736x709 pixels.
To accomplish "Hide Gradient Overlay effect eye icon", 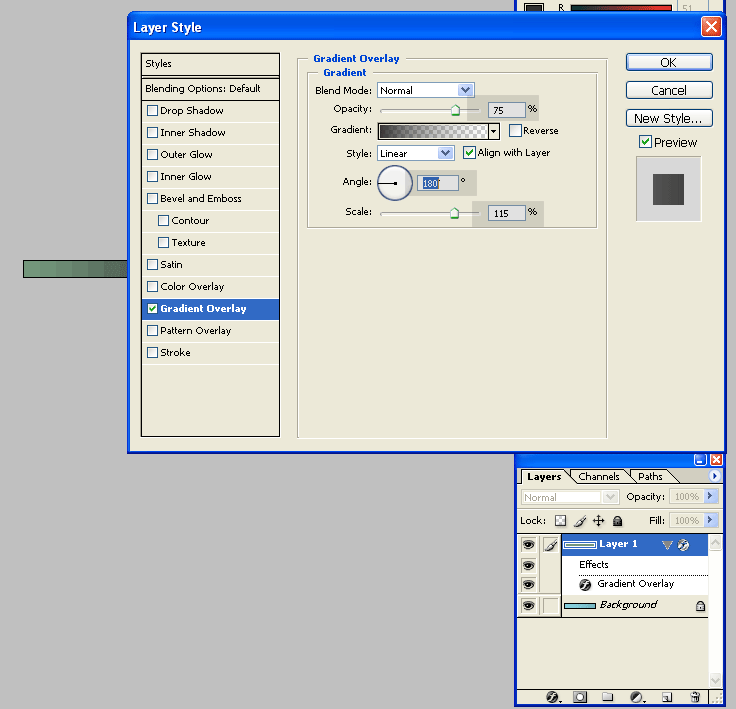I will (x=528, y=585).
